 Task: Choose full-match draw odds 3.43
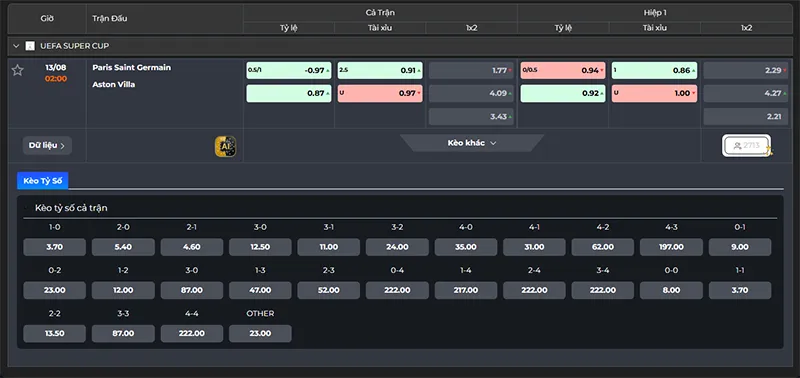pos(471,116)
